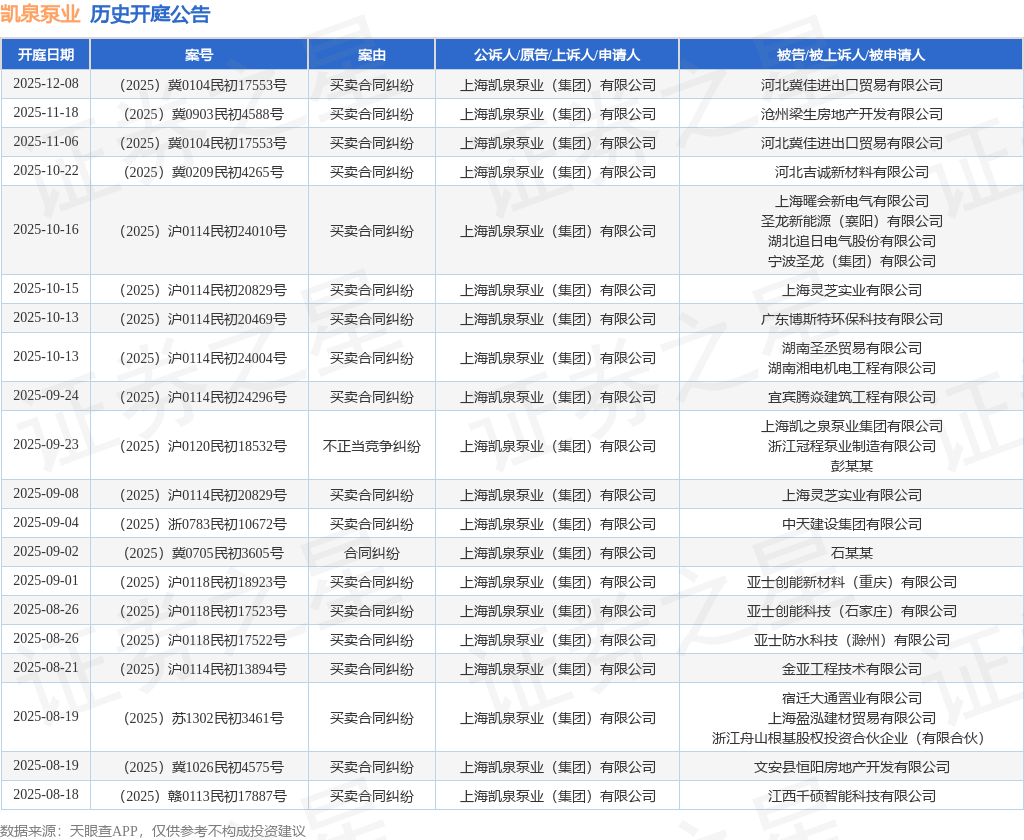Click date cell 2025-08-18
Screen dimensions: 1024x840
[x=46, y=795]
